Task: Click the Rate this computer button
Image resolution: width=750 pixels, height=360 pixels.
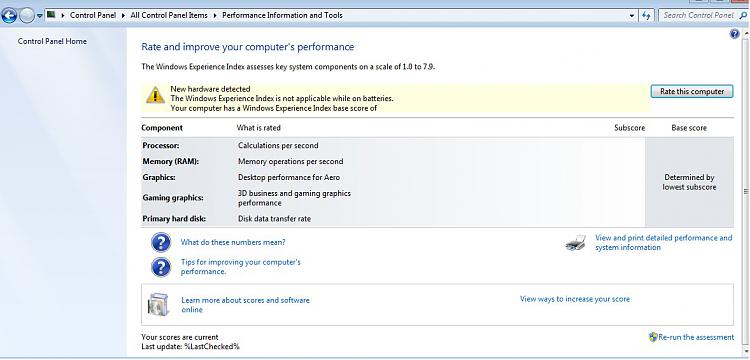Action: [x=692, y=91]
